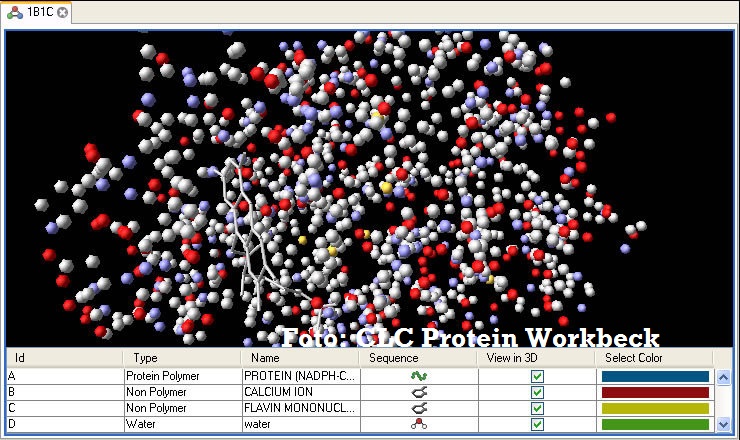
Task: Select the water row name cell
Action: pyautogui.click(x=298, y=424)
